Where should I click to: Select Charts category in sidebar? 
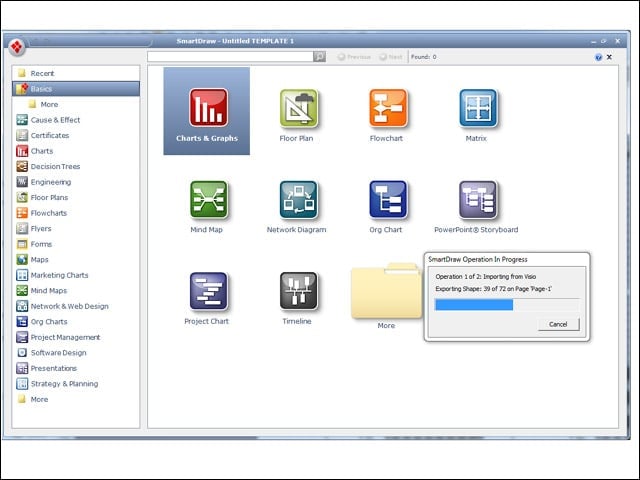35,151
